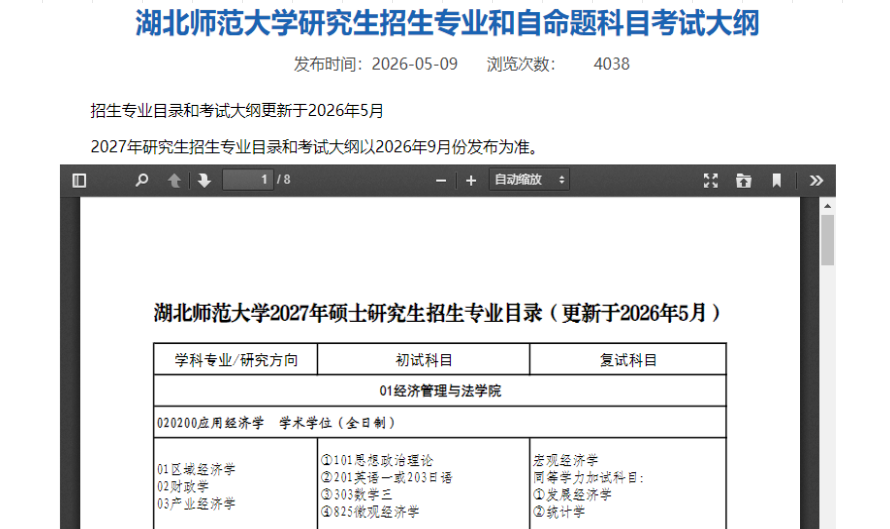890x529 pixels.
Task: Click the publish date 2026-05-09
Action: (414, 64)
